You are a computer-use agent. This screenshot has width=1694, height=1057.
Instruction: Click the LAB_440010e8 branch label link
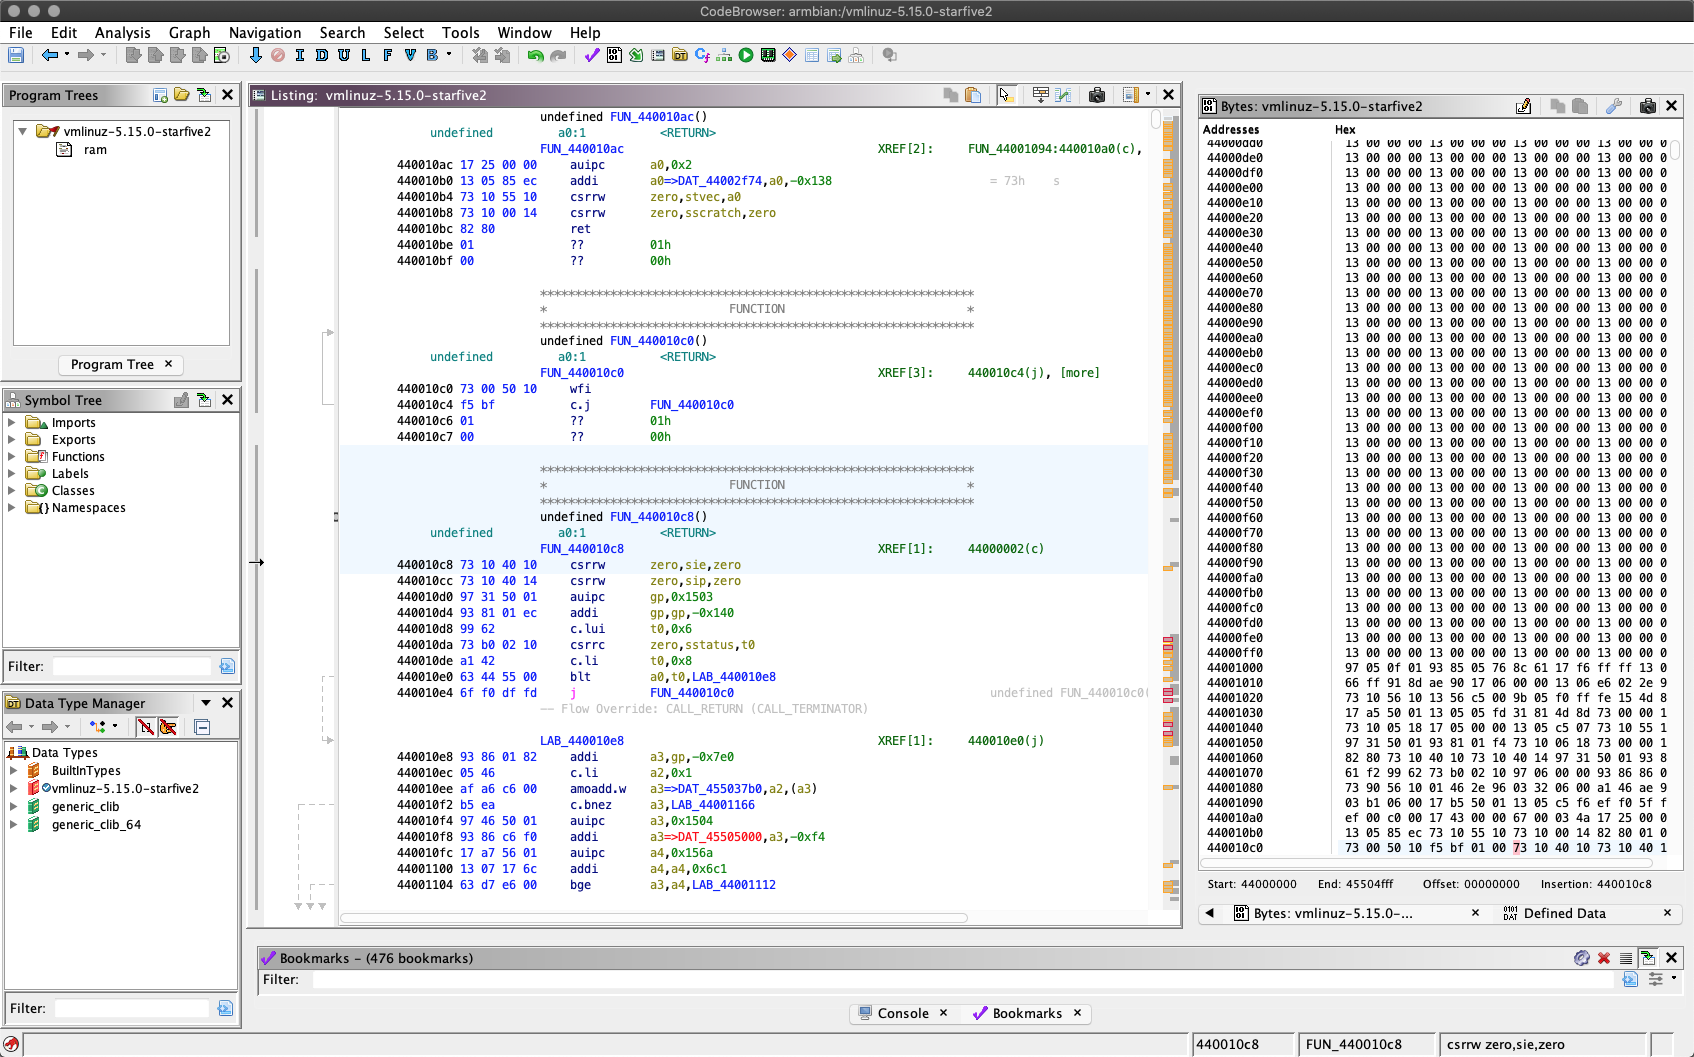(x=734, y=677)
